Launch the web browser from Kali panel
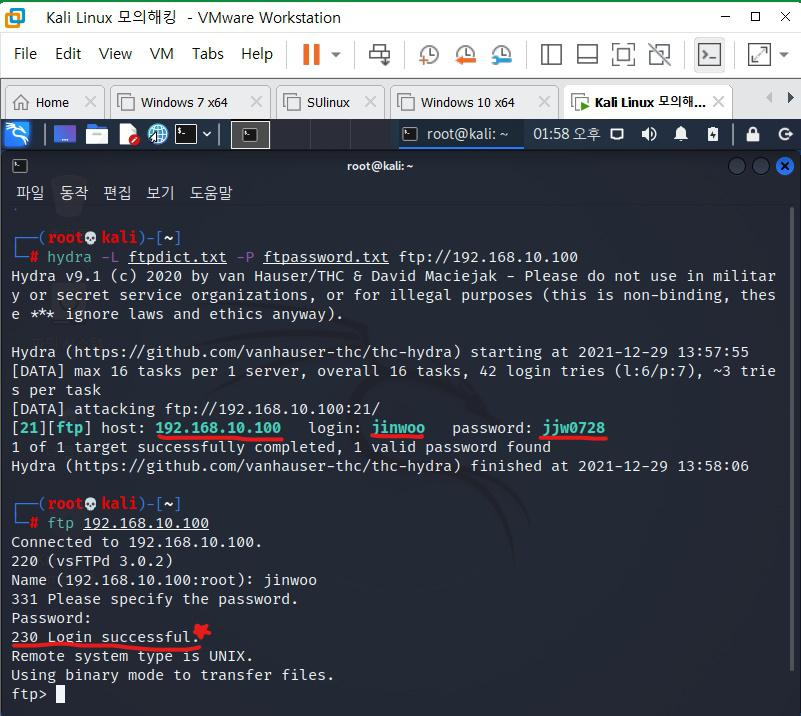The image size is (801, 716). click(158, 134)
